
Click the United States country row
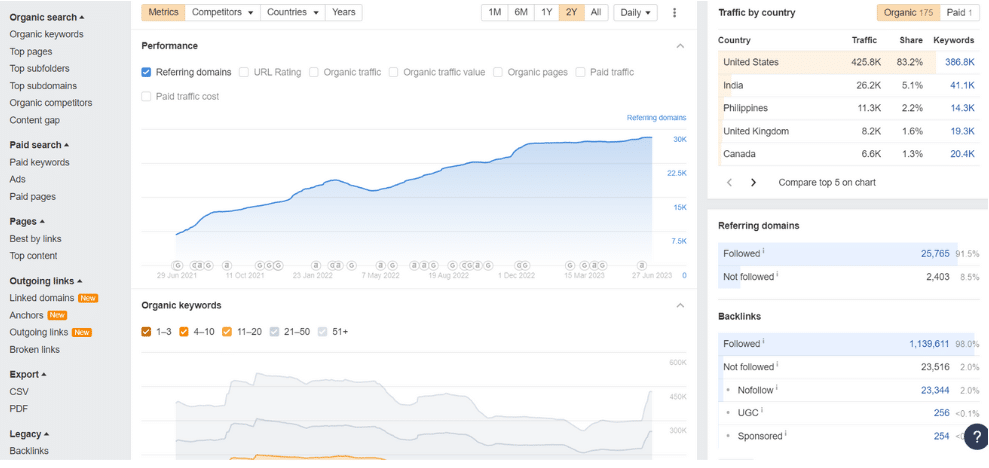pyautogui.click(x=750, y=62)
